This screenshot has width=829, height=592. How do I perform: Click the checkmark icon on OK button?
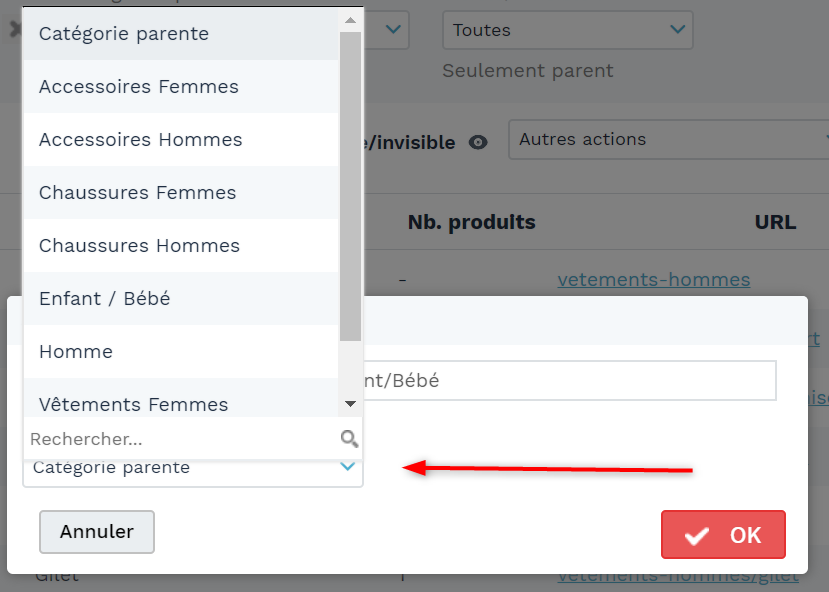coord(697,536)
